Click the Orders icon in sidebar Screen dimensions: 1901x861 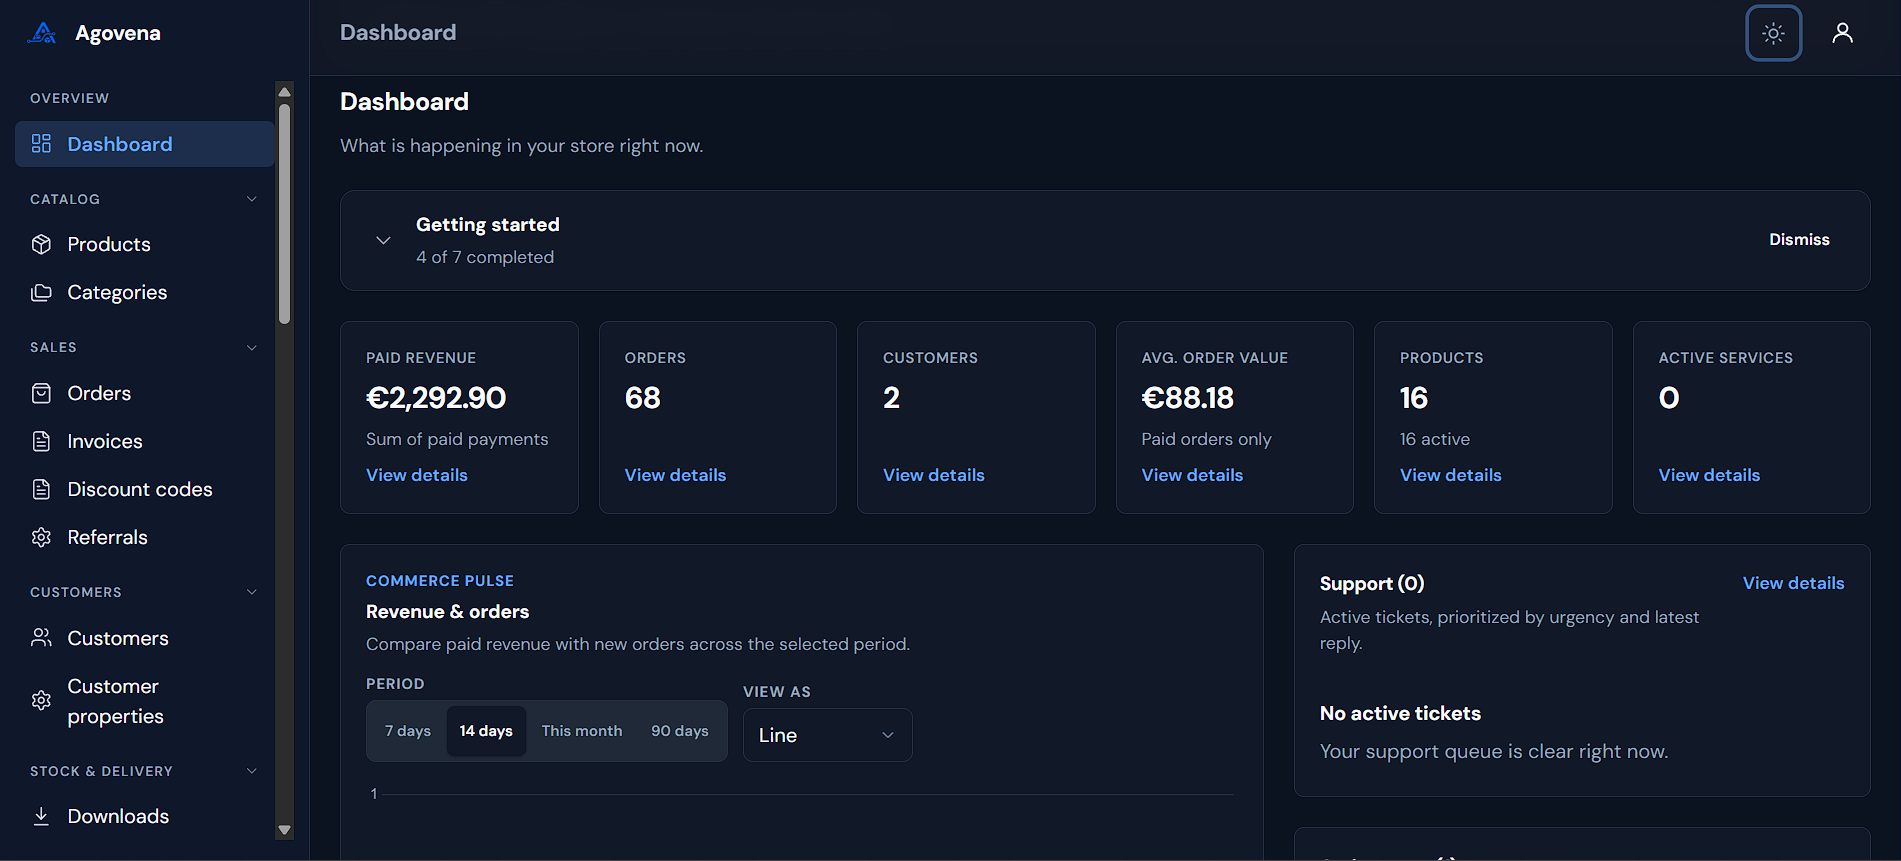coord(41,393)
